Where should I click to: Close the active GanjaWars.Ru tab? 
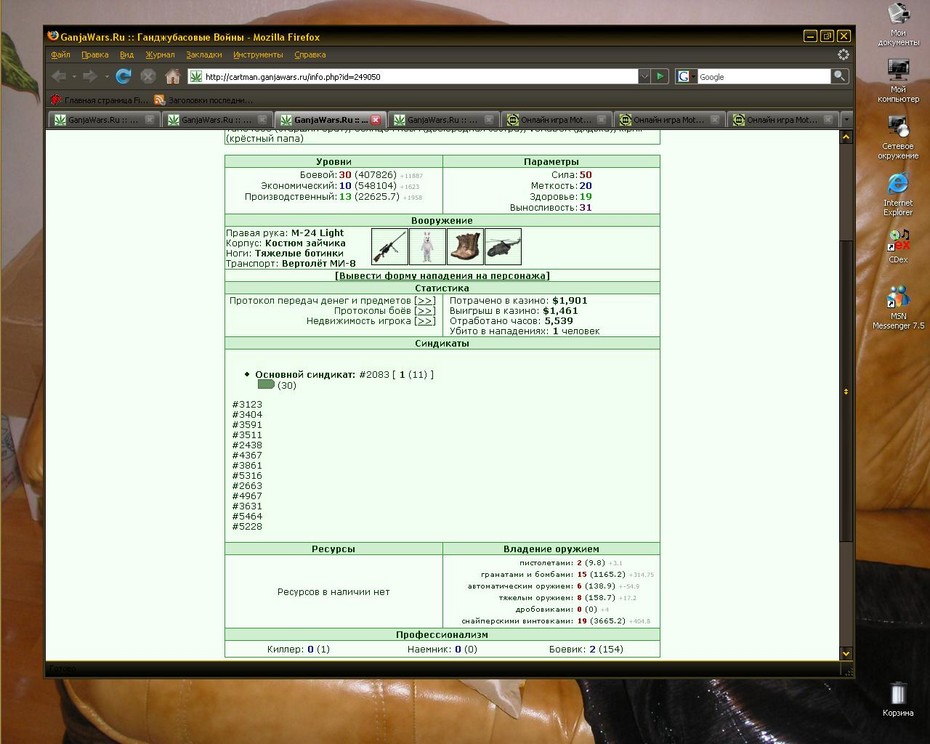pyautogui.click(x=375, y=120)
